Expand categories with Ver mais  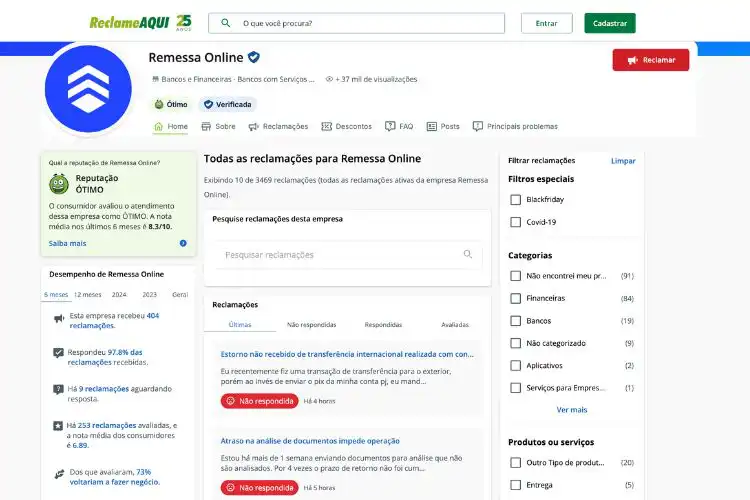pos(572,410)
